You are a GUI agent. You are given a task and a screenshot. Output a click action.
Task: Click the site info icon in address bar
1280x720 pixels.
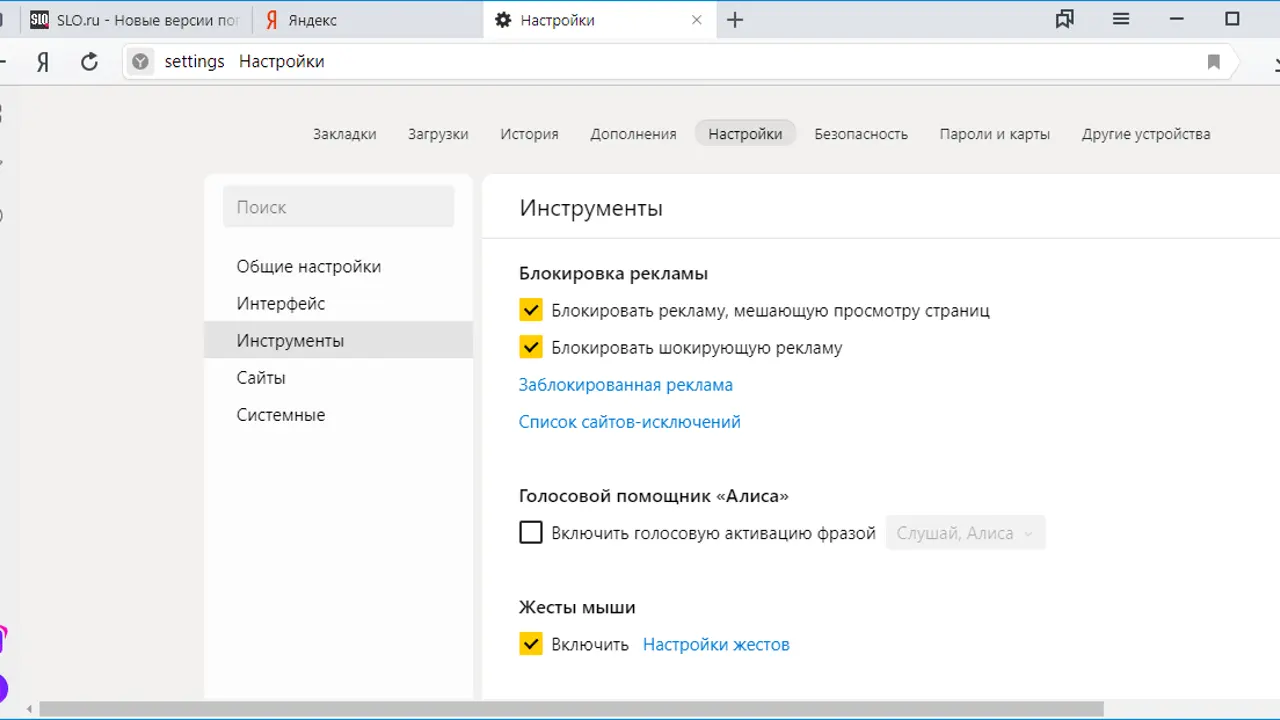pos(141,62)
